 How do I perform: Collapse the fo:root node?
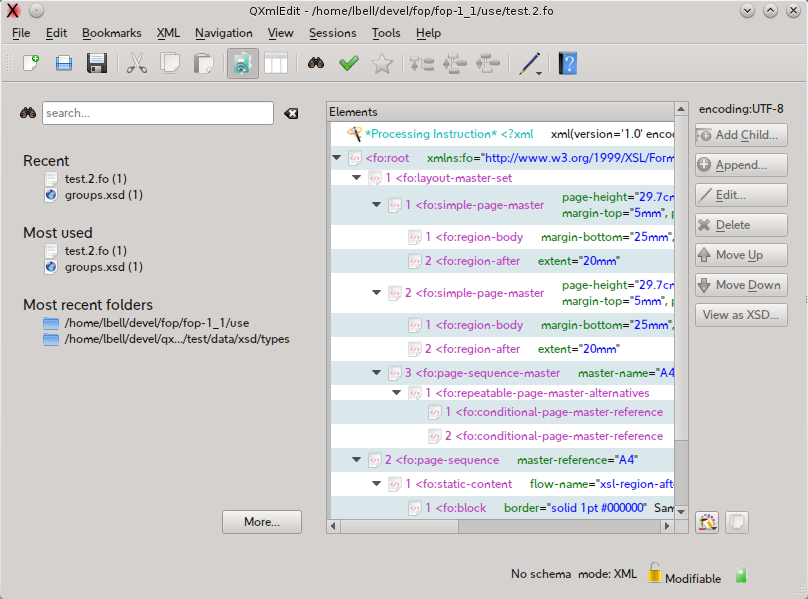(337, 157)
